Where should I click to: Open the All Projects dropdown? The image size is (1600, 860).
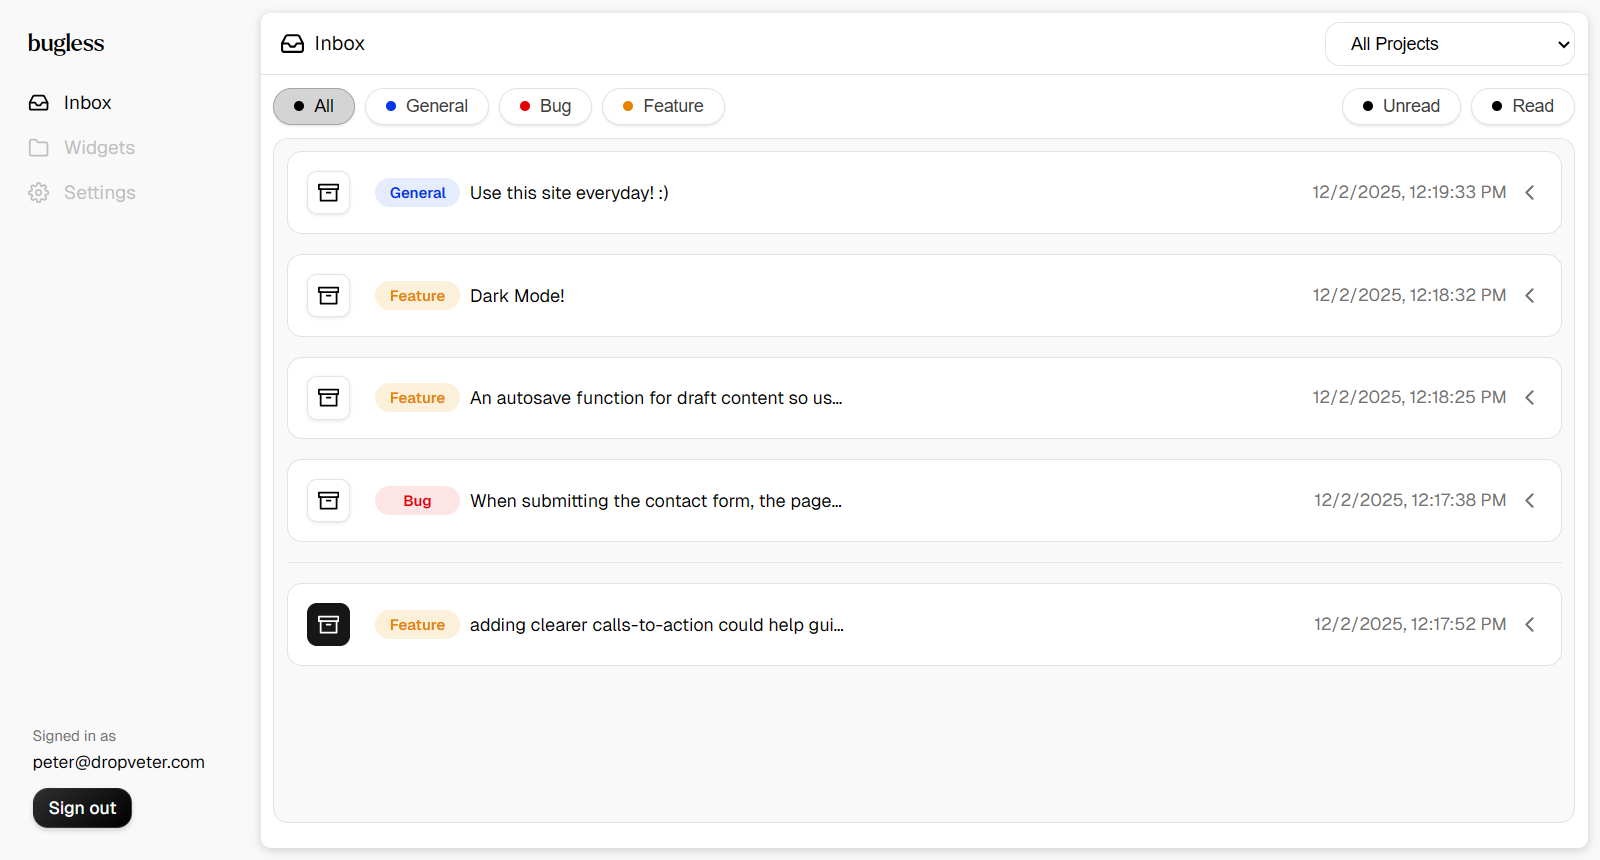click(1449, 44)
